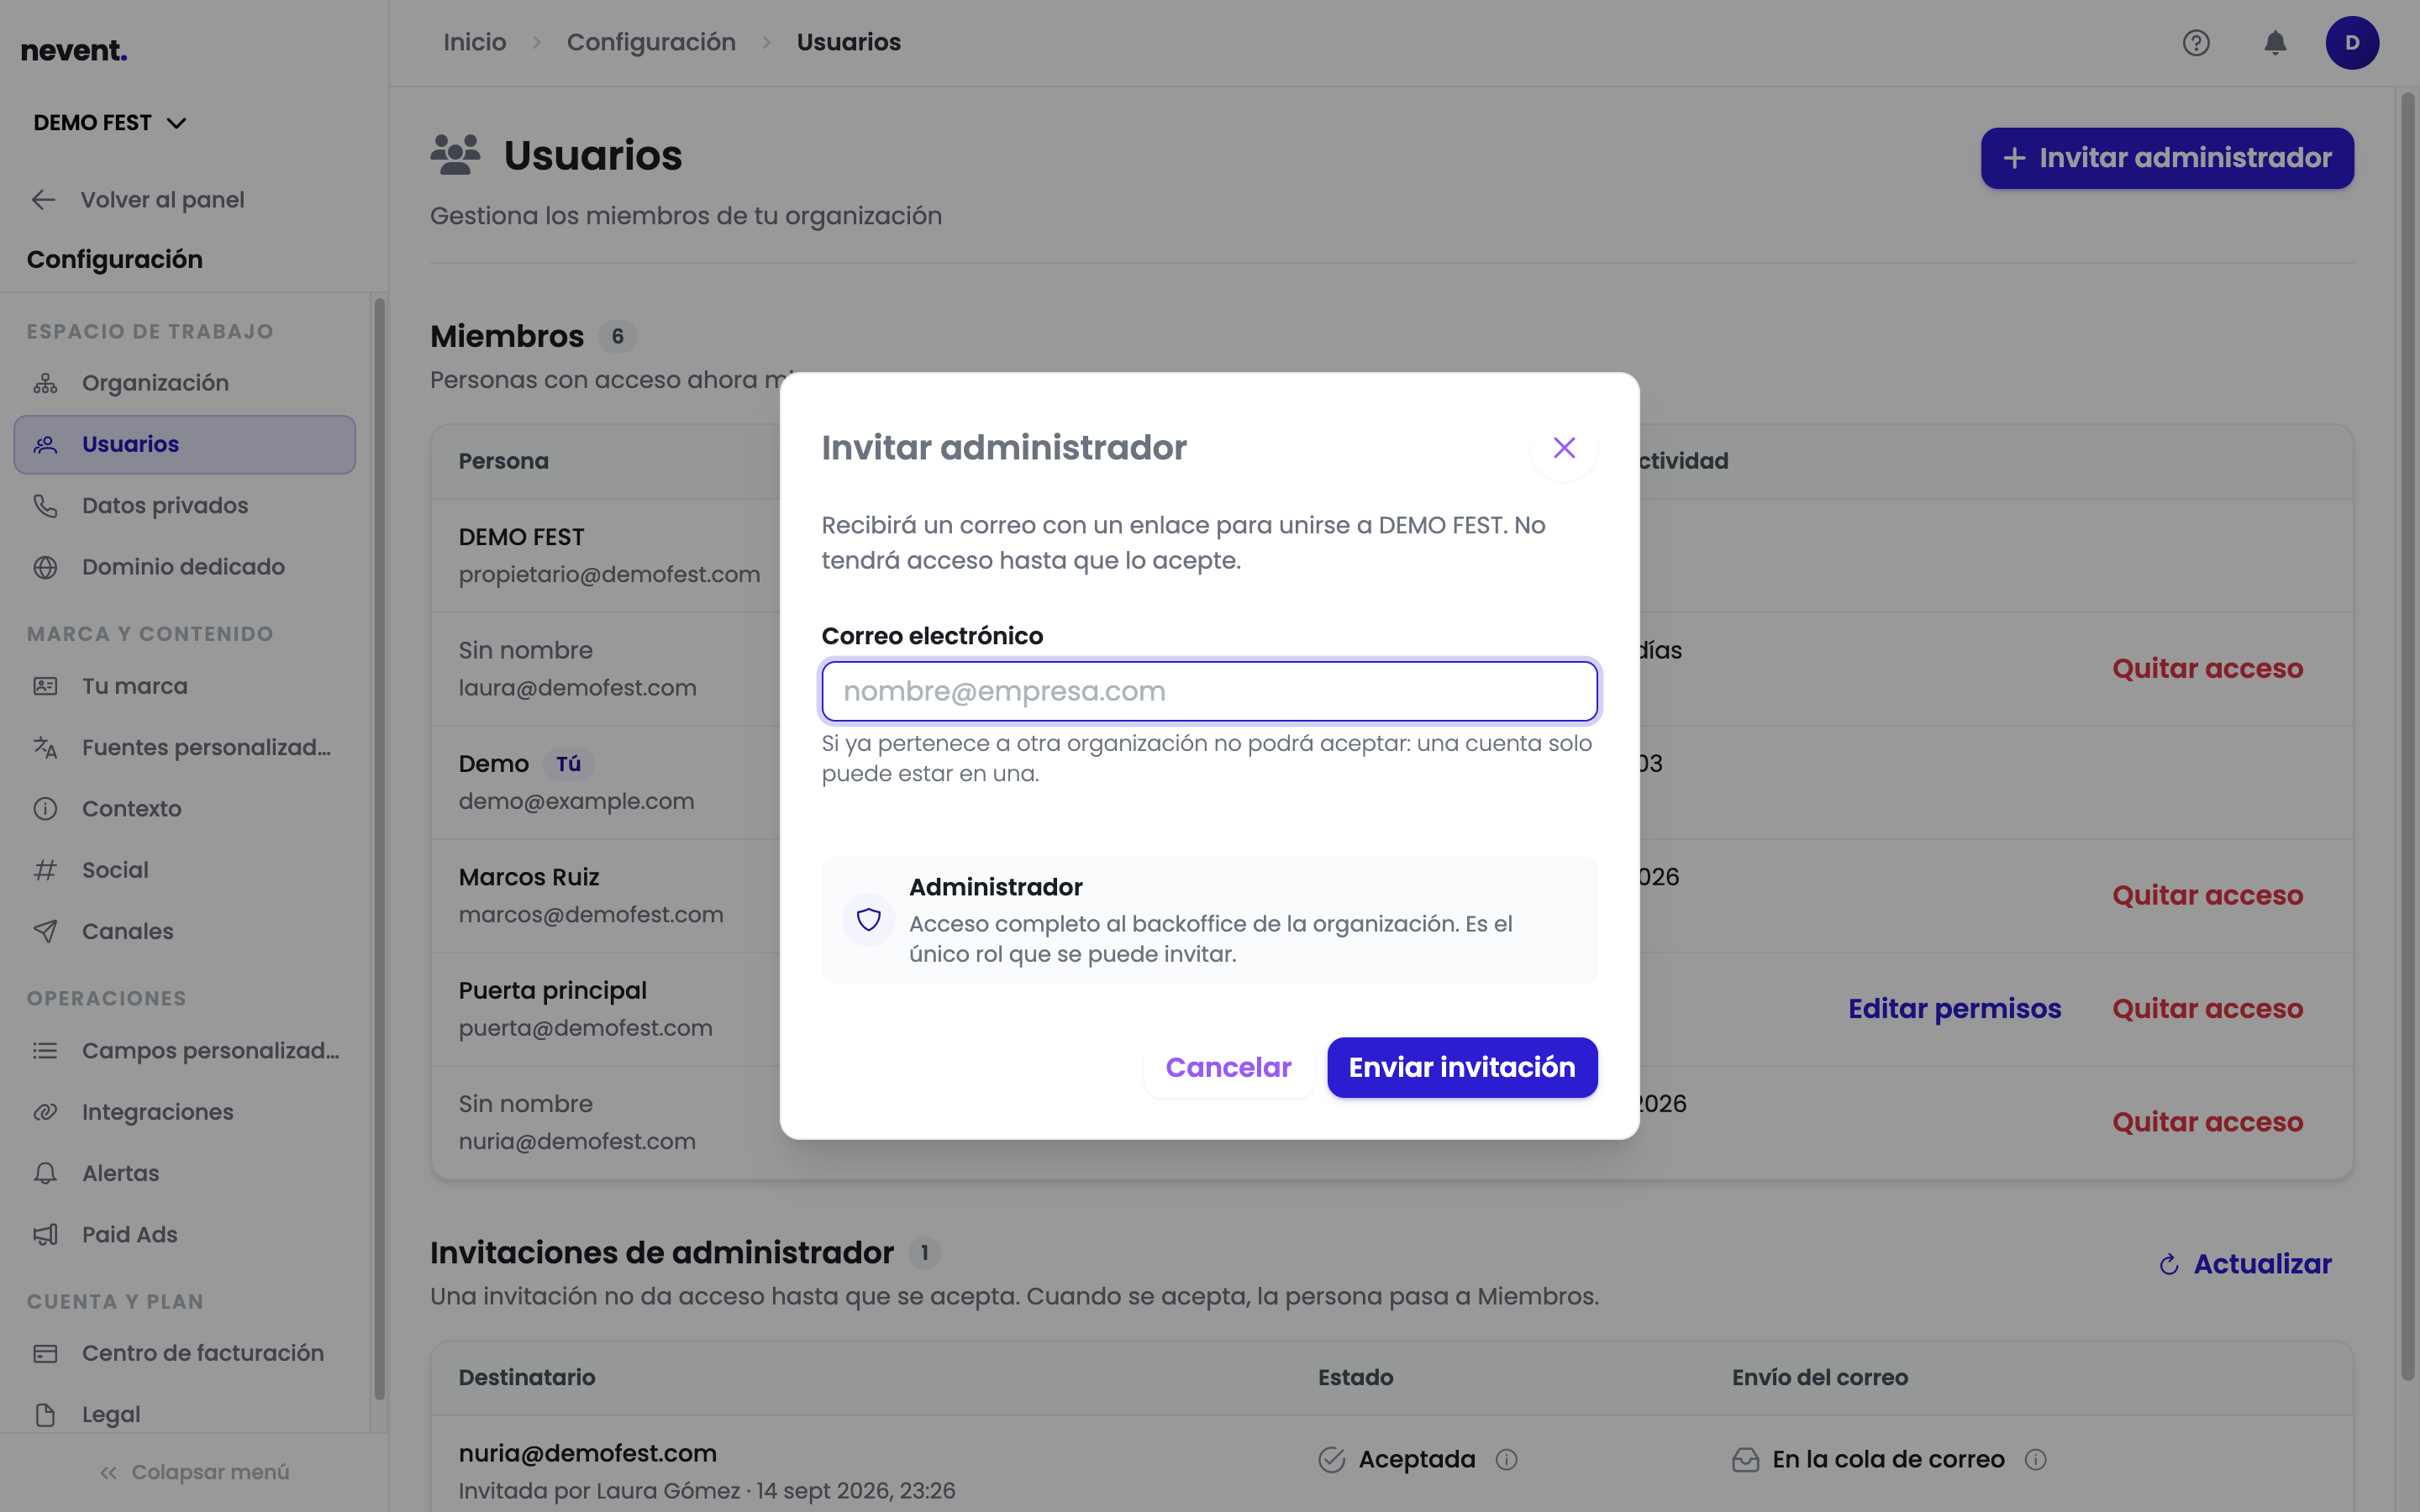
Task: Collapse the sidebar with Colapsar menú
Action: click(194, 1472)
